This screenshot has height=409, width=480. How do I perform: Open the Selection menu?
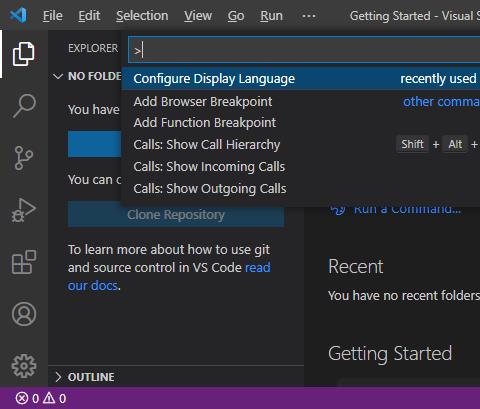pos(142,16)
